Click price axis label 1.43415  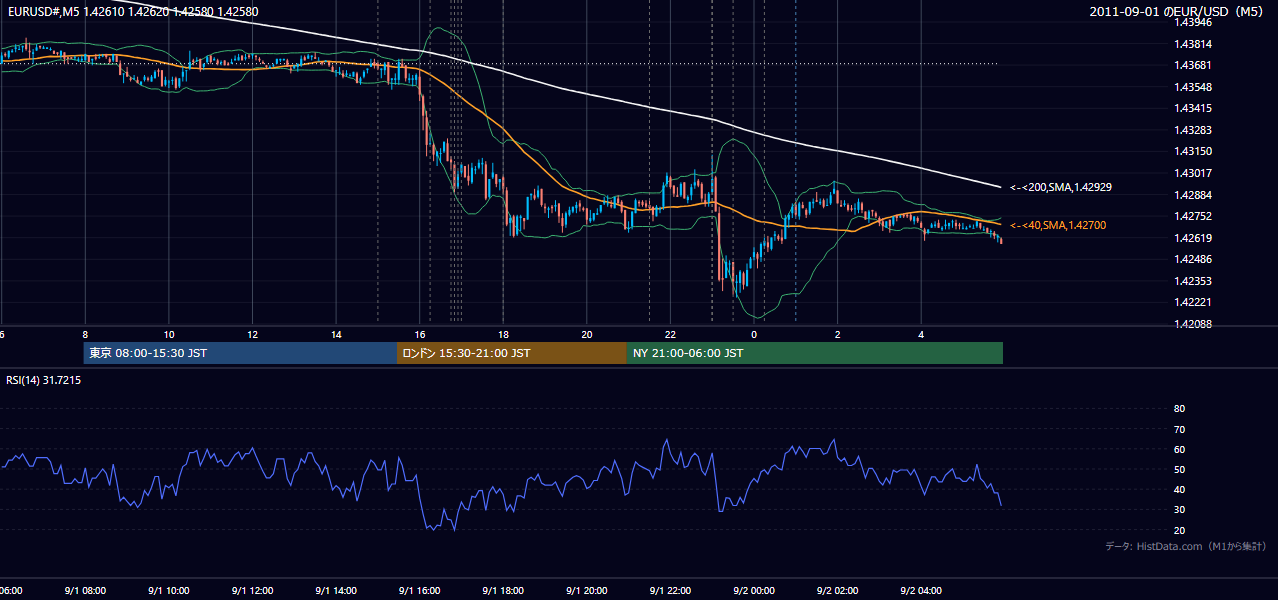tap(1192, 108)
